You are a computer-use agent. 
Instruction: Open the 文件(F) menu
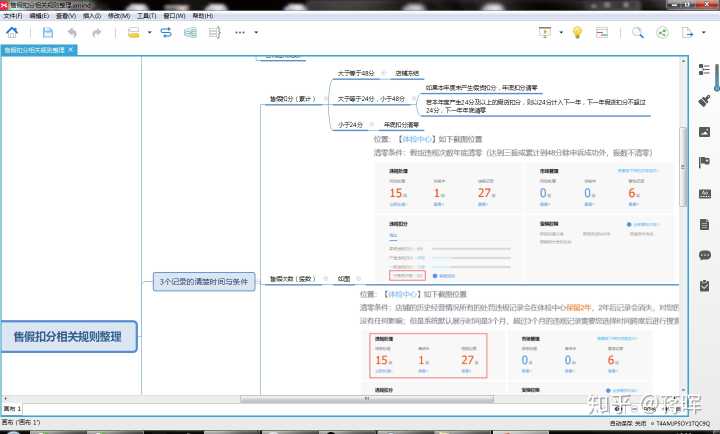tap(13, 17)
